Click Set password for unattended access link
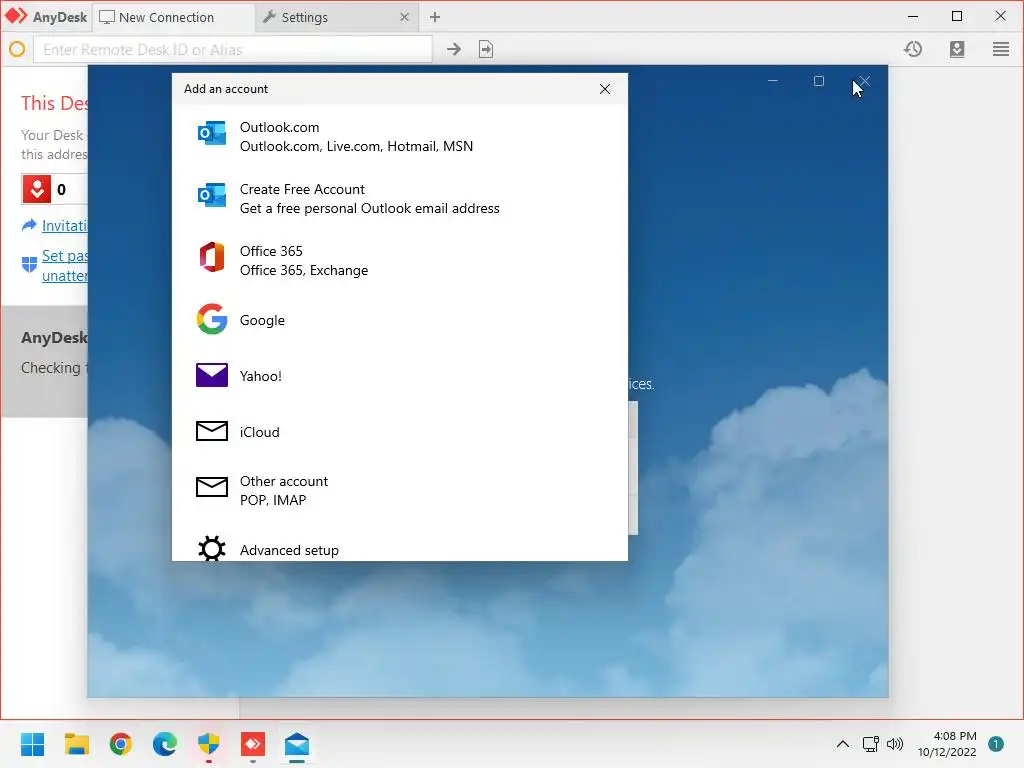The image size is (1024, 768). 64,266
